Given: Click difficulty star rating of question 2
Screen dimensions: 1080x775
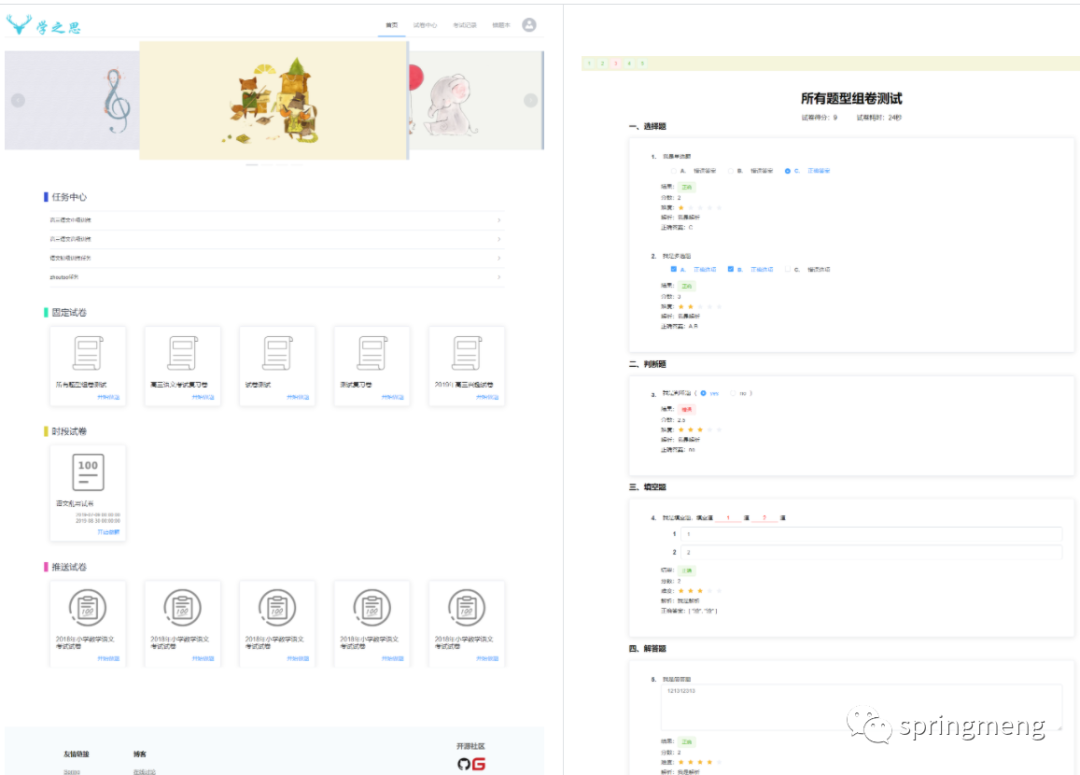Looking at the screenshot, I should pyautogui.click(x=700, y=307).
